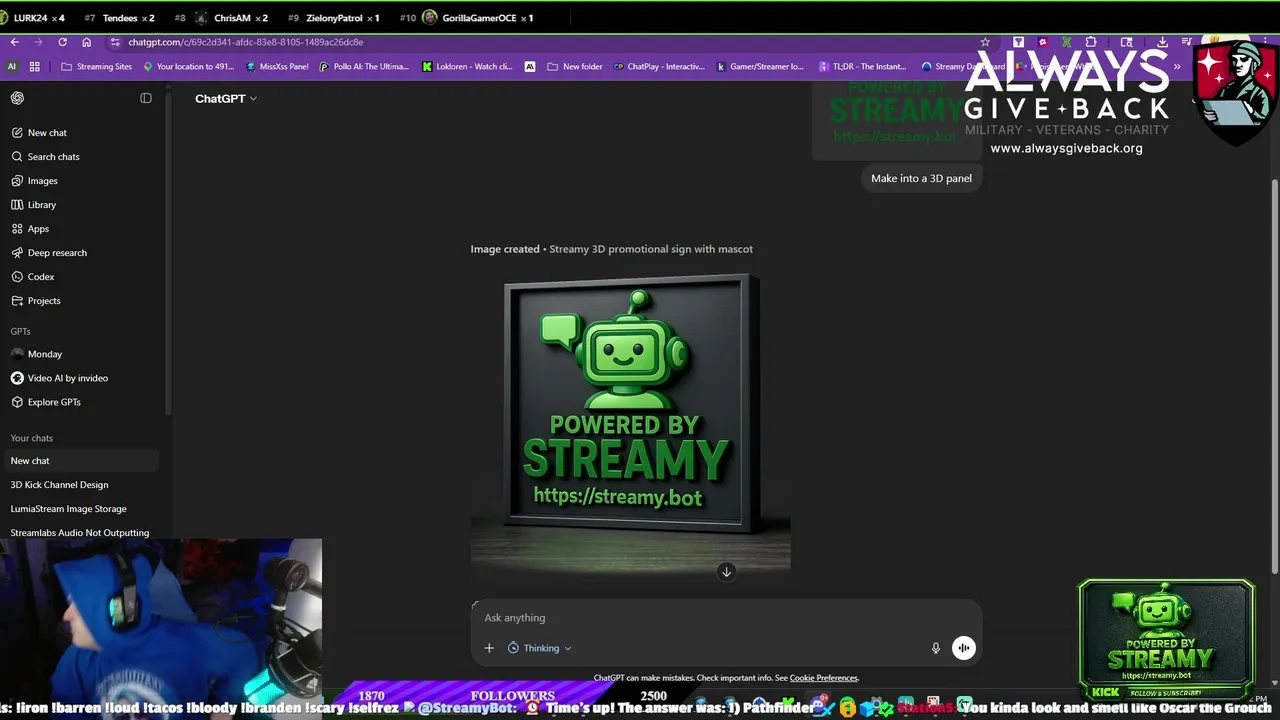Screen dimensions: 1280x720
Task: Expand the Thinking mode dropdown
Action: click(540, 648)
